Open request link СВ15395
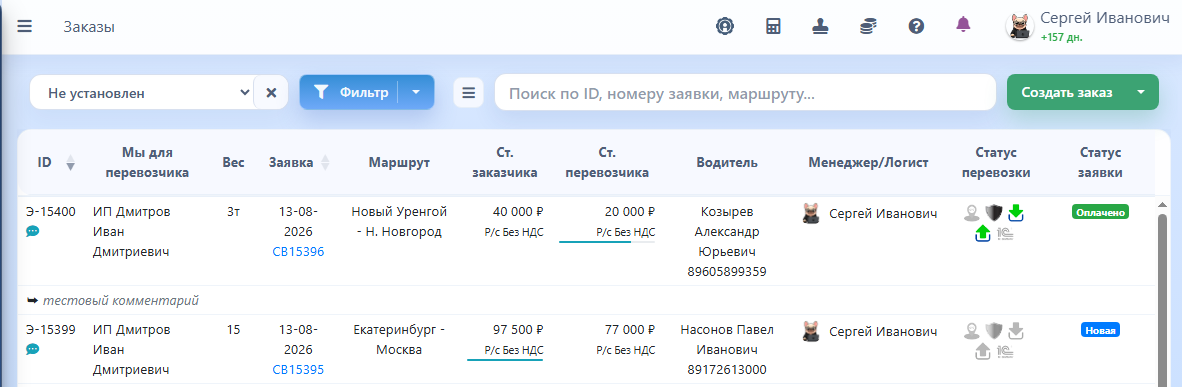The height and width of the screenshot is (387, 1182). (x=299, y=370)
